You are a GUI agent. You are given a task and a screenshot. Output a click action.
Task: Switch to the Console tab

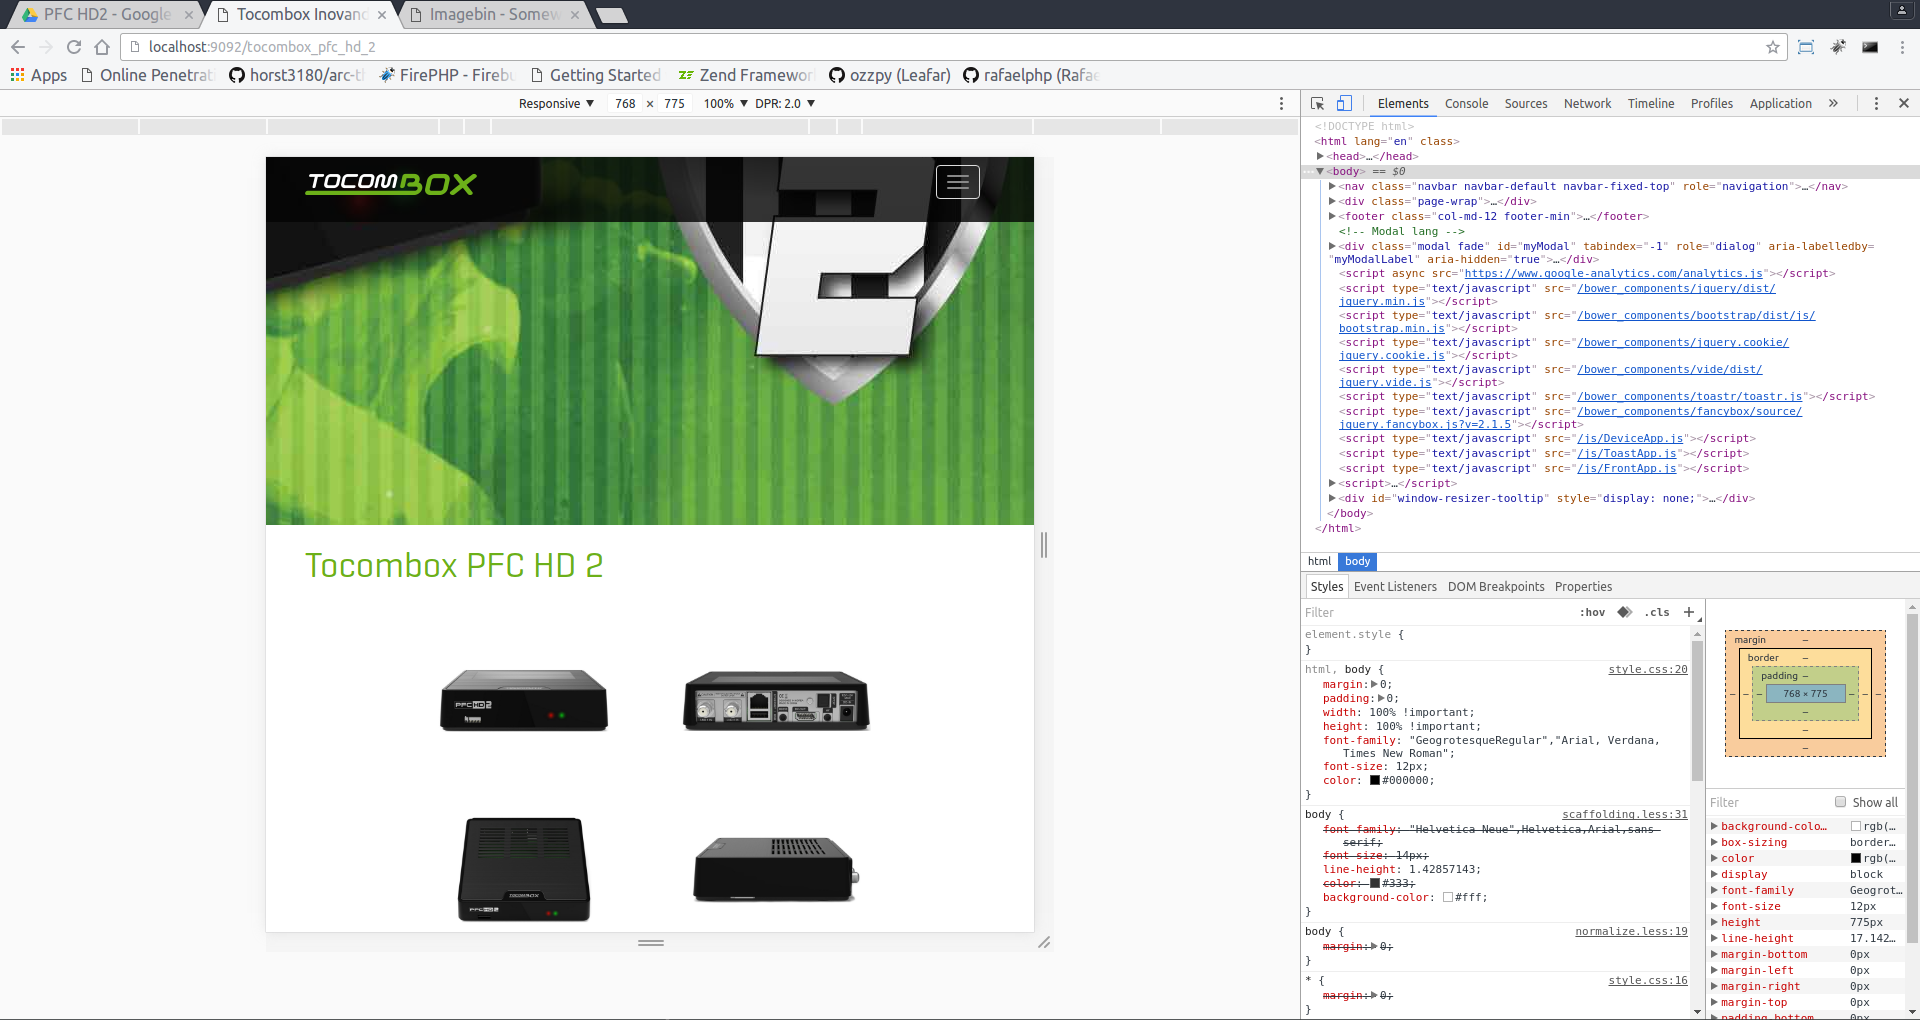click(1466, 103)
